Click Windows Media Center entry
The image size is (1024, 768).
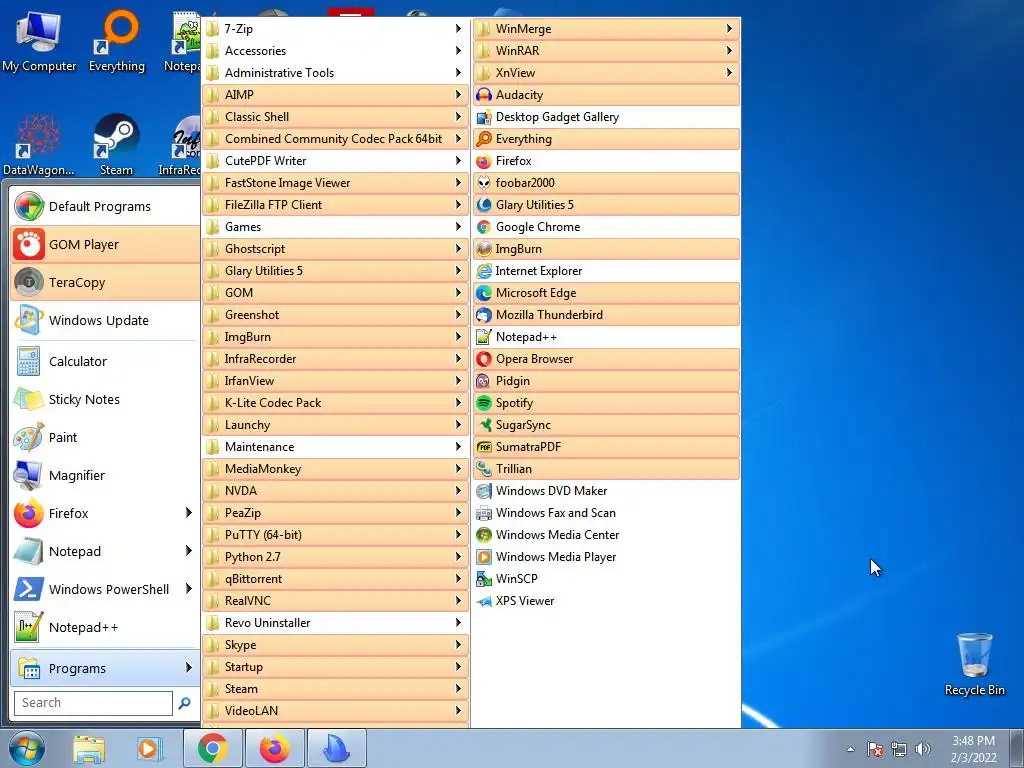607,535
